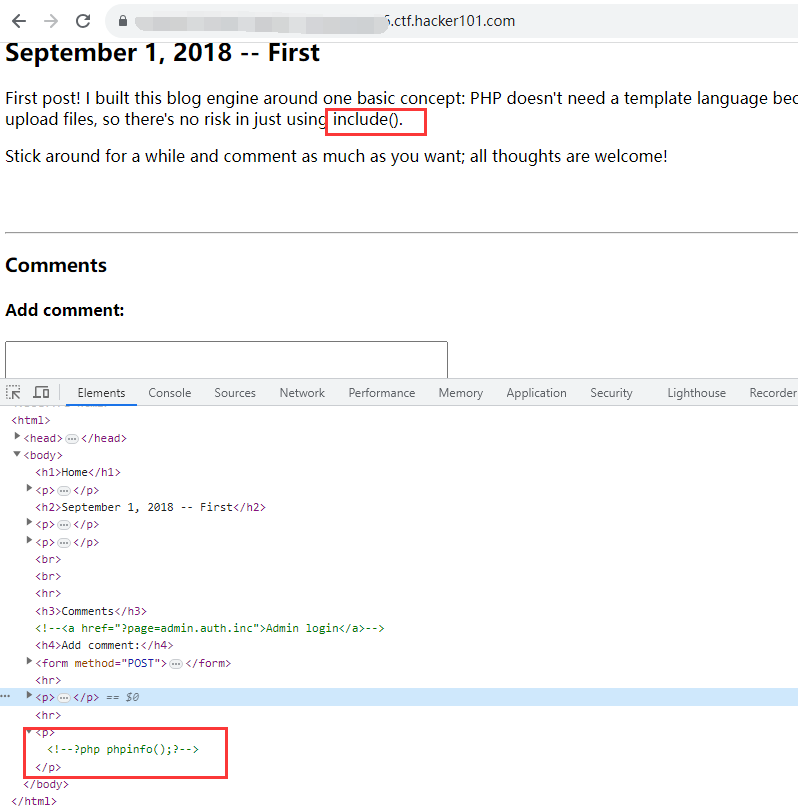Click the 'Add comment:' label on the page
The image size is (798, 809).
64,310
